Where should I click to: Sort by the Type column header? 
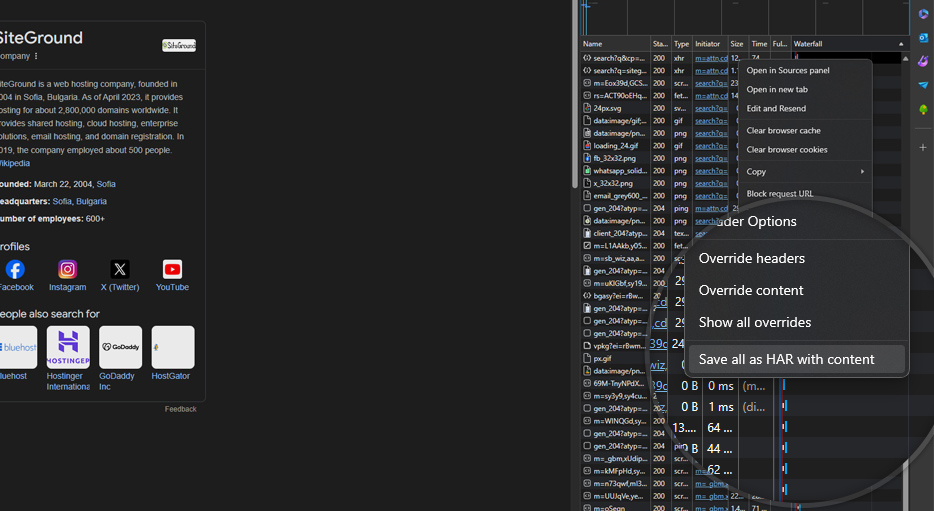(681, 44)
